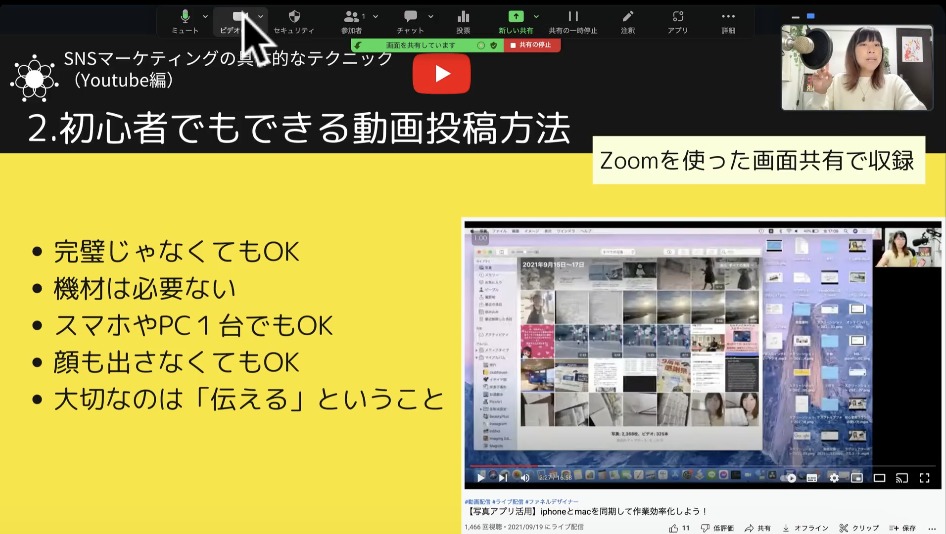The width and height of the screenshot is (946, 534).
Task: Click heading 2.初心者でもできる動画投稿方法
Action: pos(299,128)
